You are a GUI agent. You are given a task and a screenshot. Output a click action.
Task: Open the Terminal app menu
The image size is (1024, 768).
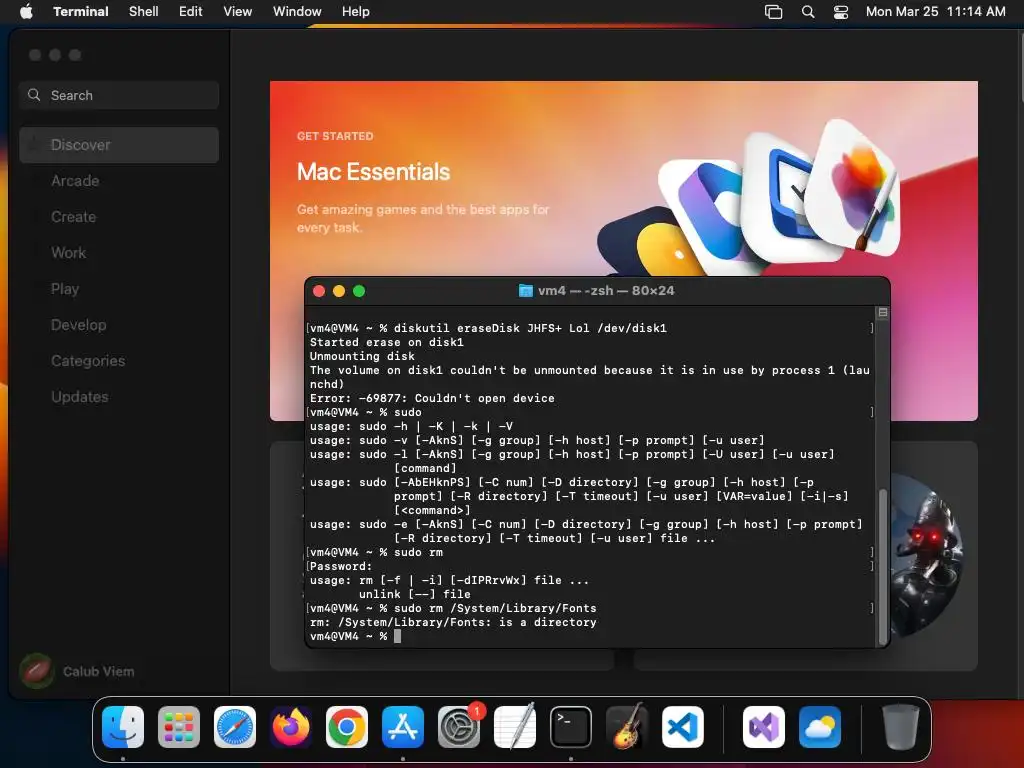(81, 12)
